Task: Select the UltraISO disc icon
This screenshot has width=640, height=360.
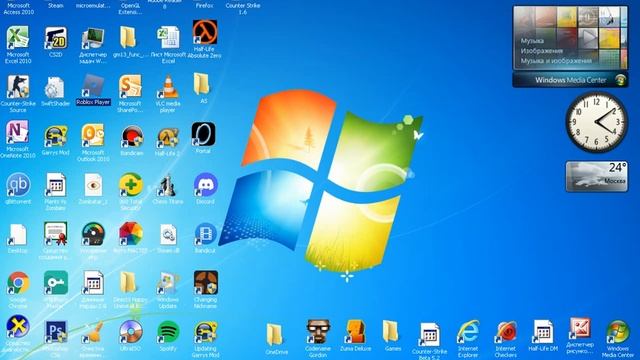Action: point(131,332)
